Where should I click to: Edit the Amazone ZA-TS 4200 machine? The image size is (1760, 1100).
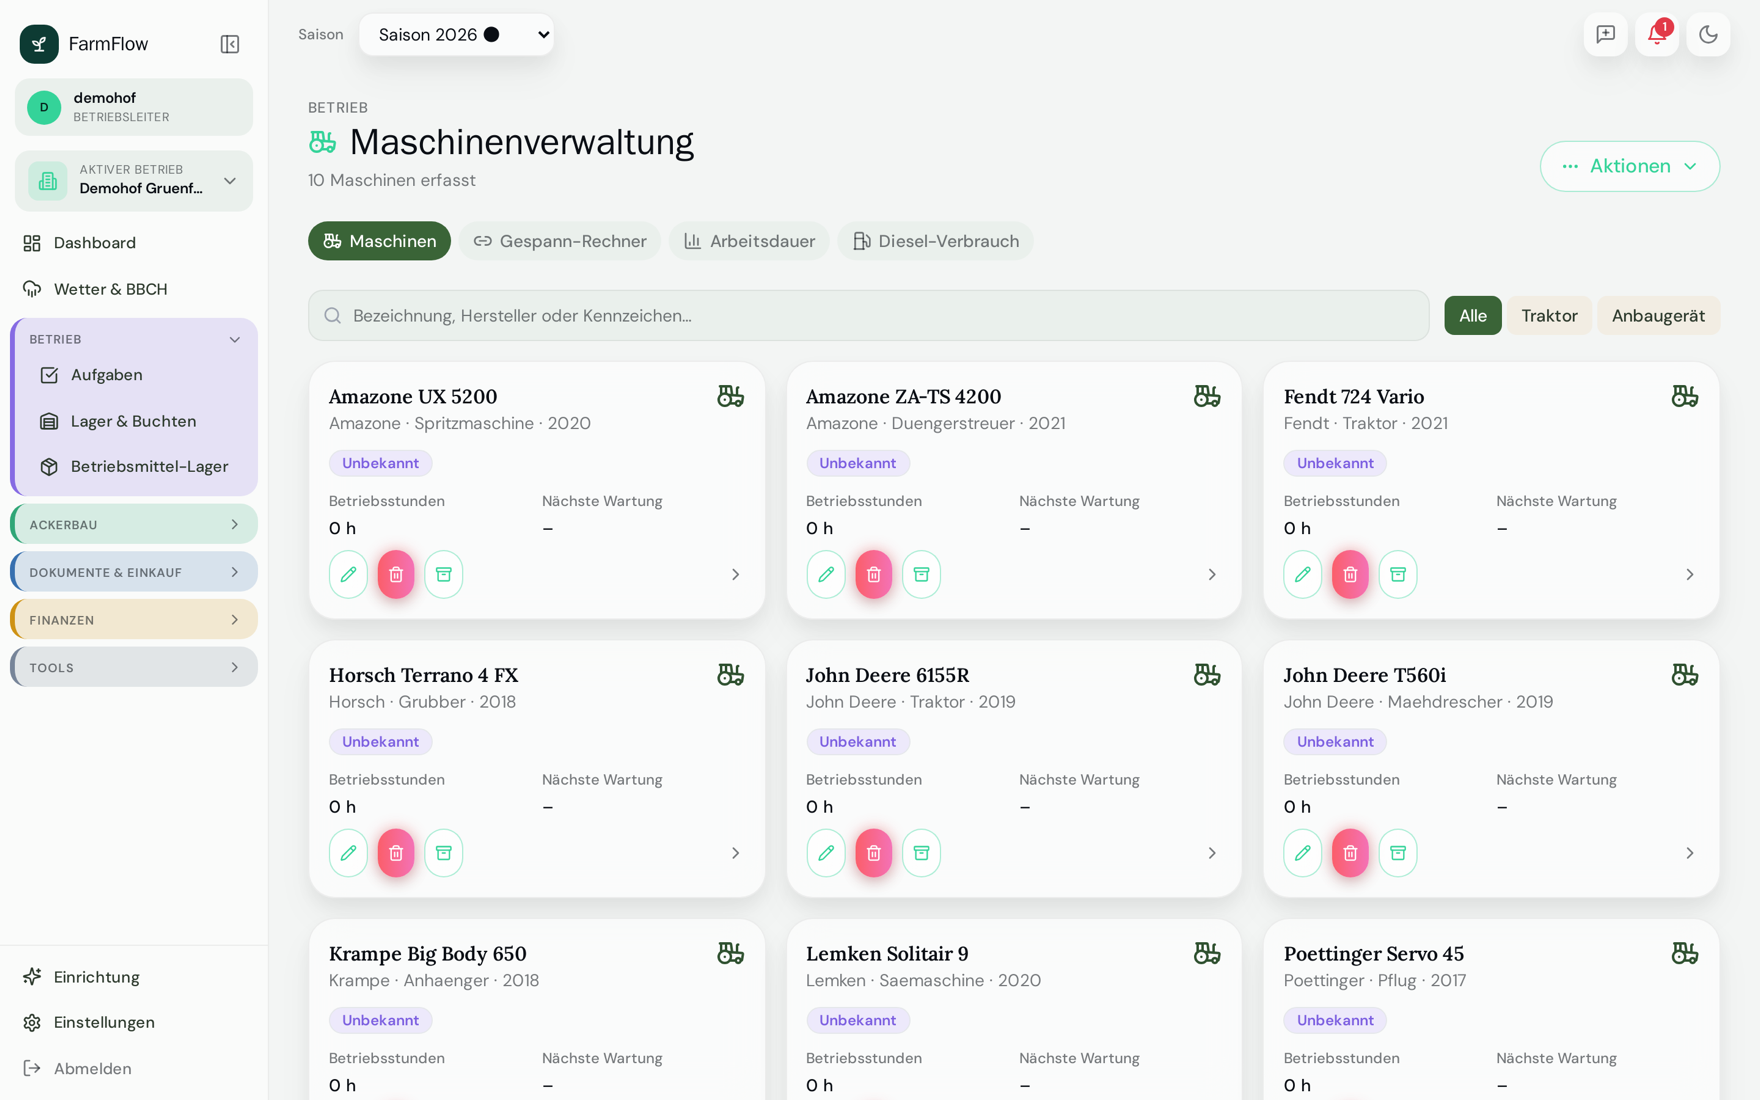tap(826, 574)
